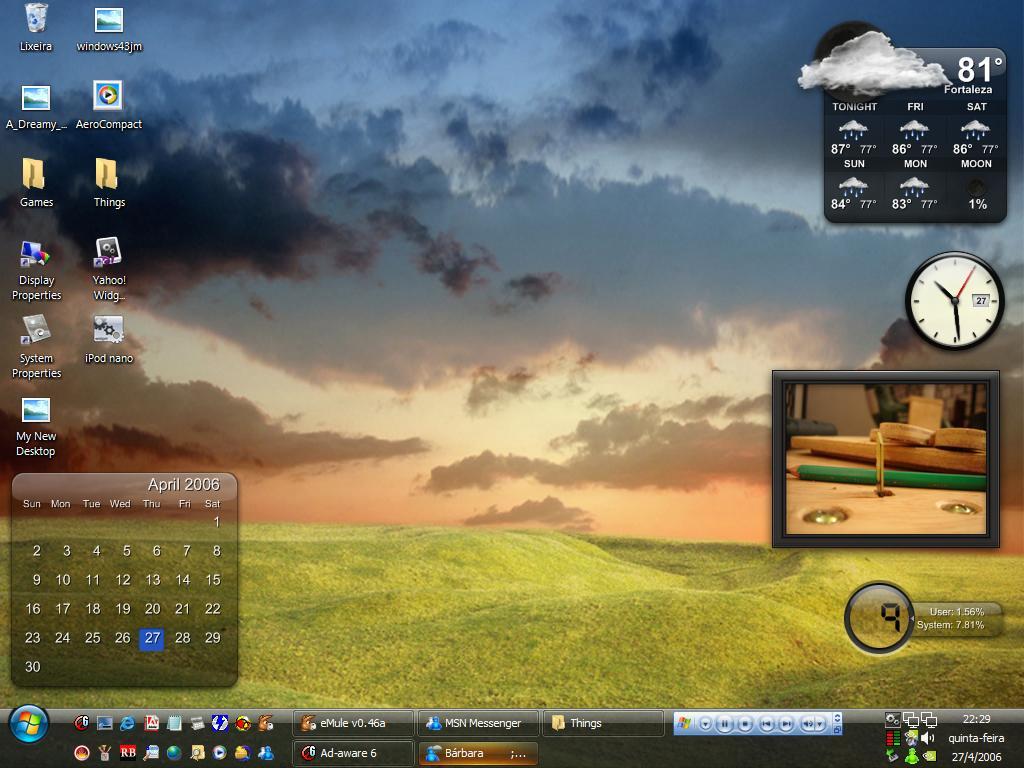Select day 15 in calendar widget
Viewport: 1024px width, 768px height.
213,580
